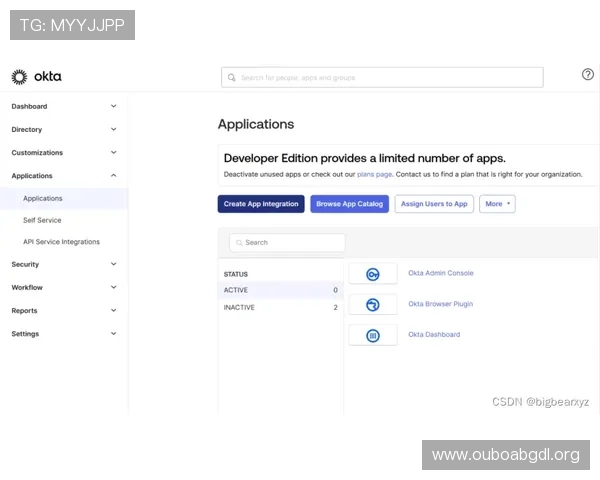The width and height of the screenshot is (600, 480).
Task: Open the More dropdown button
Action: pos(497,204)
